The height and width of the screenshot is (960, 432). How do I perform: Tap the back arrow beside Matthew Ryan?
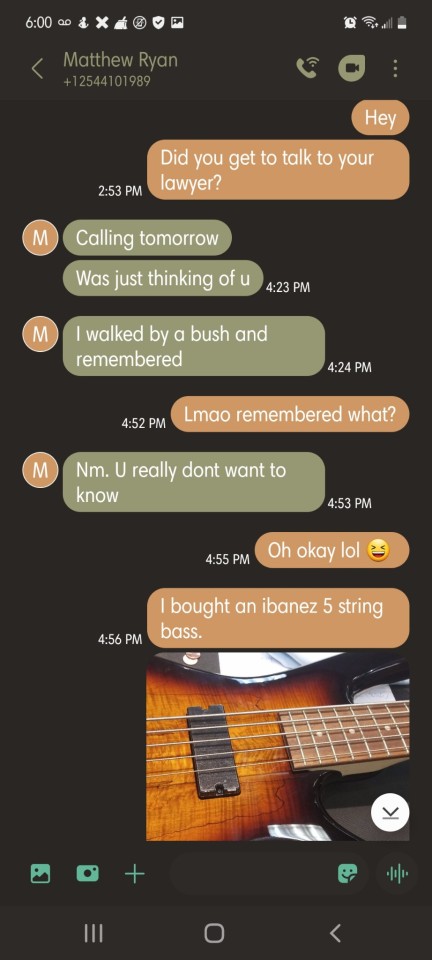point(37,69)
